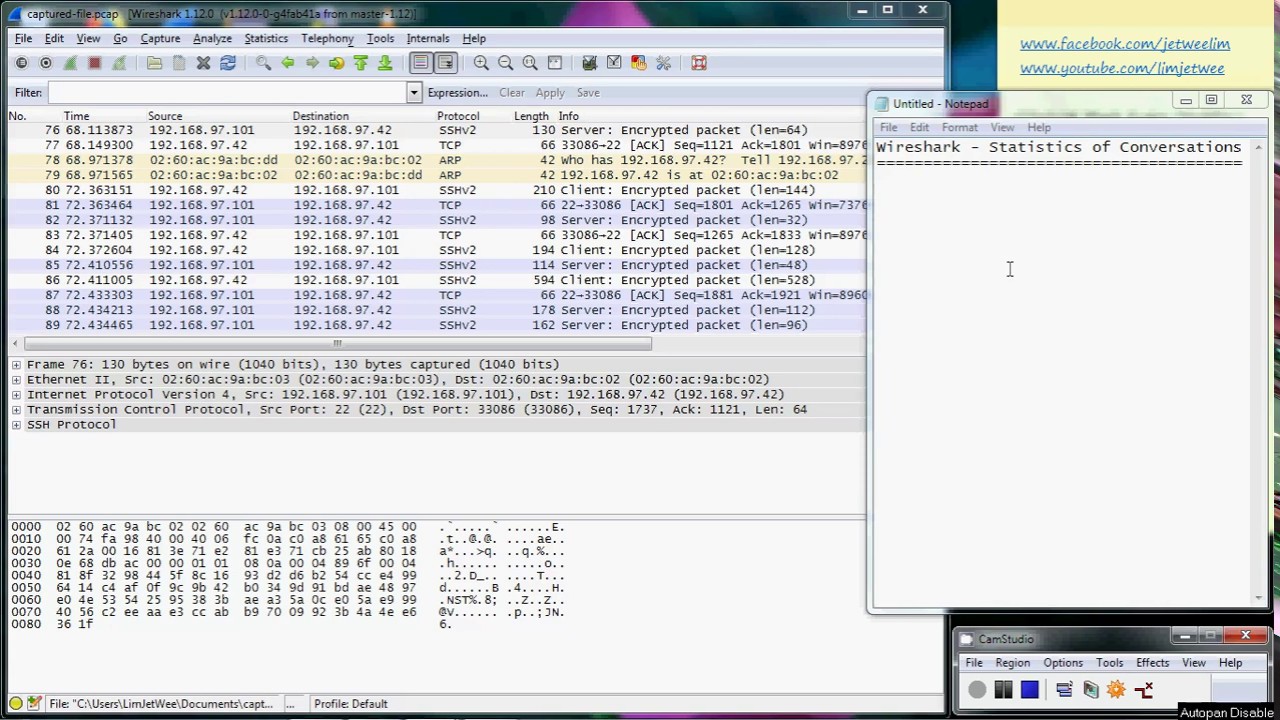Click Profile: Default in status bar
1280x720 pixels.
pyautogui.click(x=350, y=704)
